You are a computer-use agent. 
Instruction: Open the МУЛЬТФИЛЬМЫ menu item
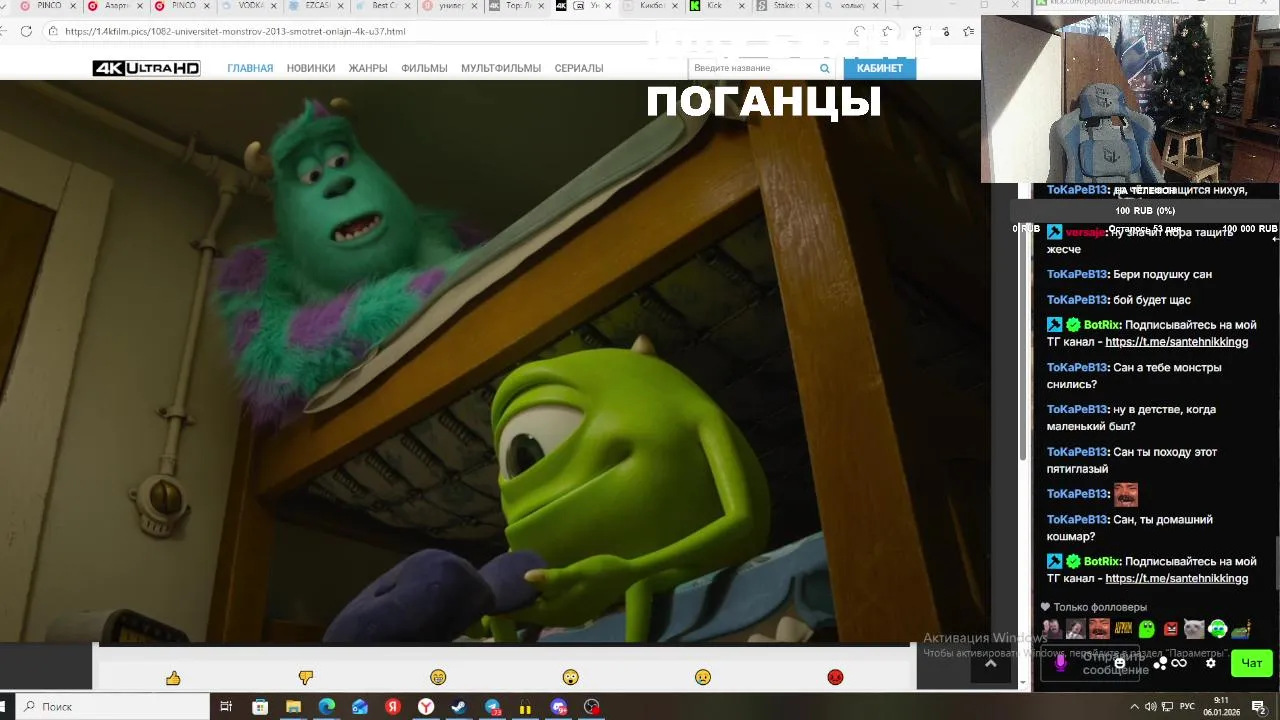coord(501,68)
